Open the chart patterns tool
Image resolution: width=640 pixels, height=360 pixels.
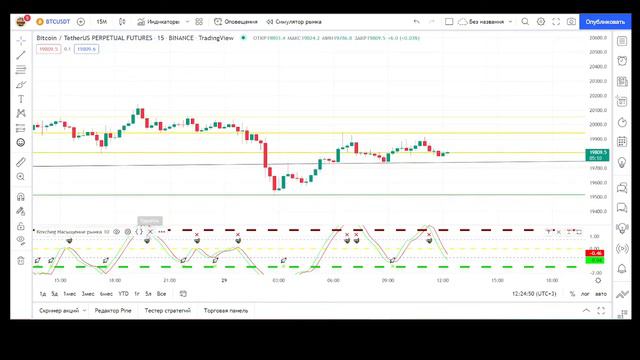(x=21, y=113)
